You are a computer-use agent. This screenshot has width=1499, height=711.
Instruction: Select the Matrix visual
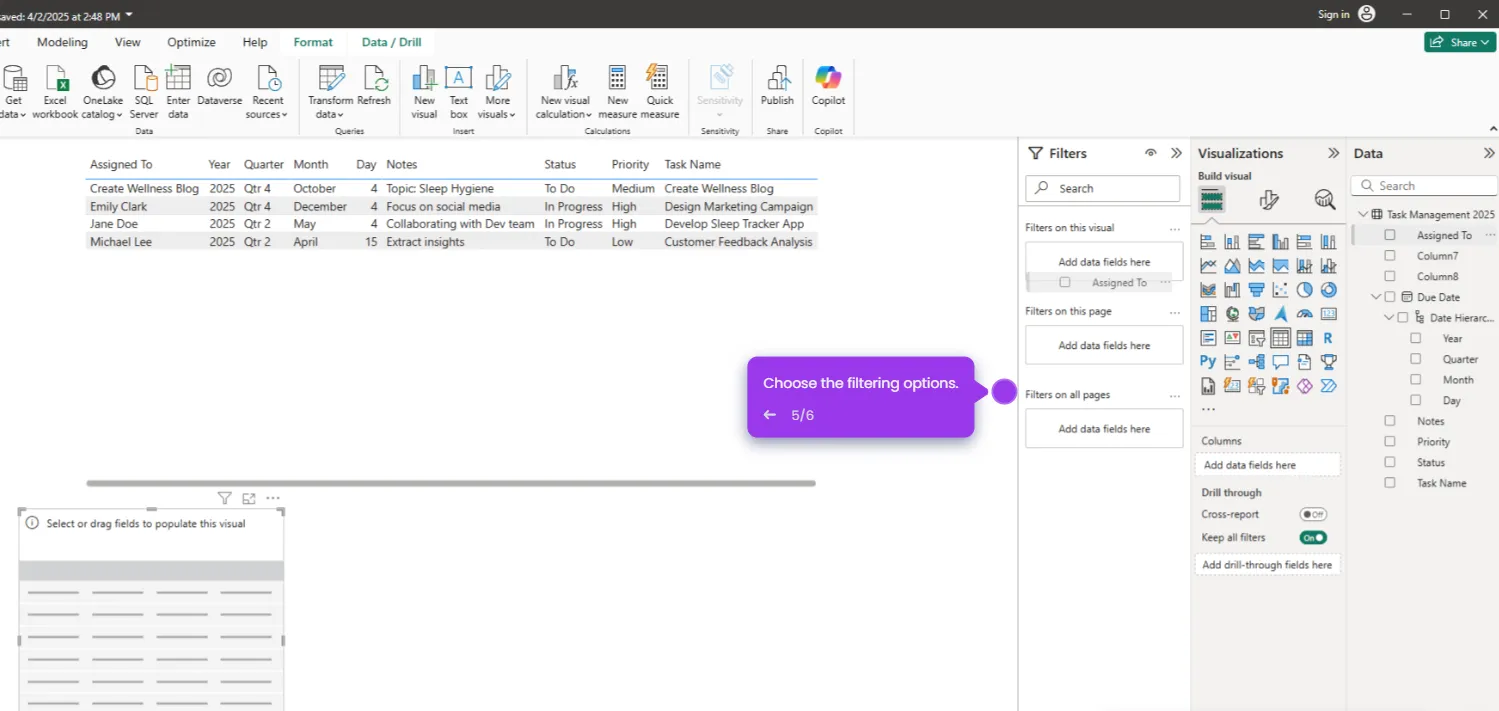pyautogui.click(x=1304, y=338)
